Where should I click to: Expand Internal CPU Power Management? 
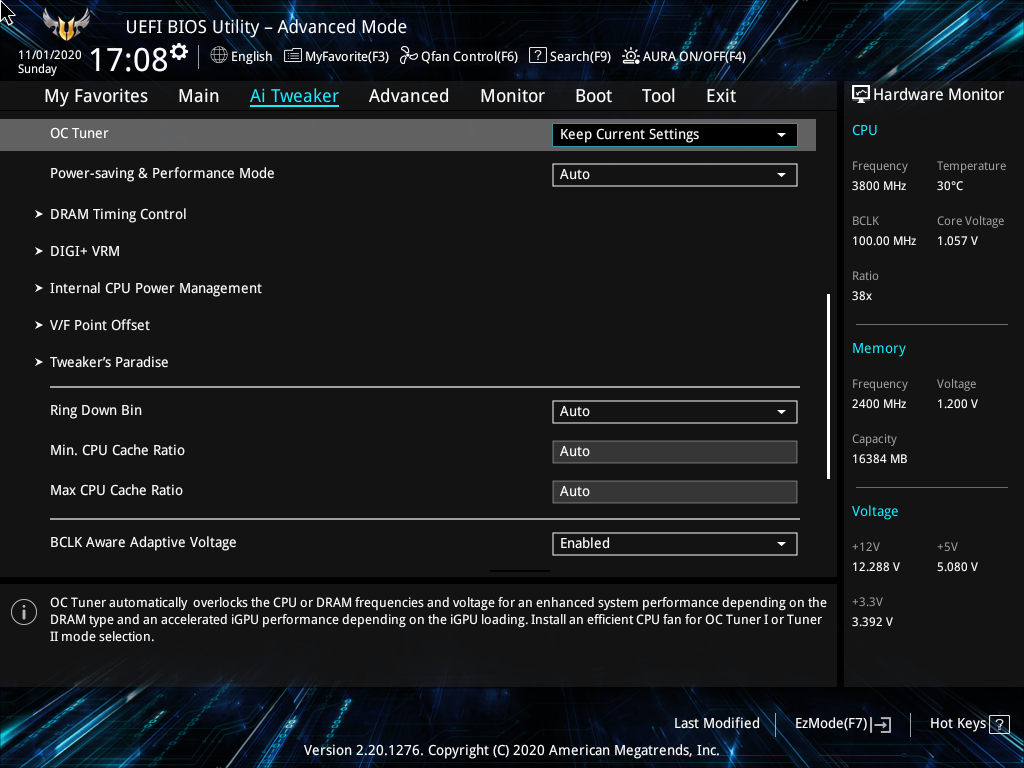tap(155, 289)
